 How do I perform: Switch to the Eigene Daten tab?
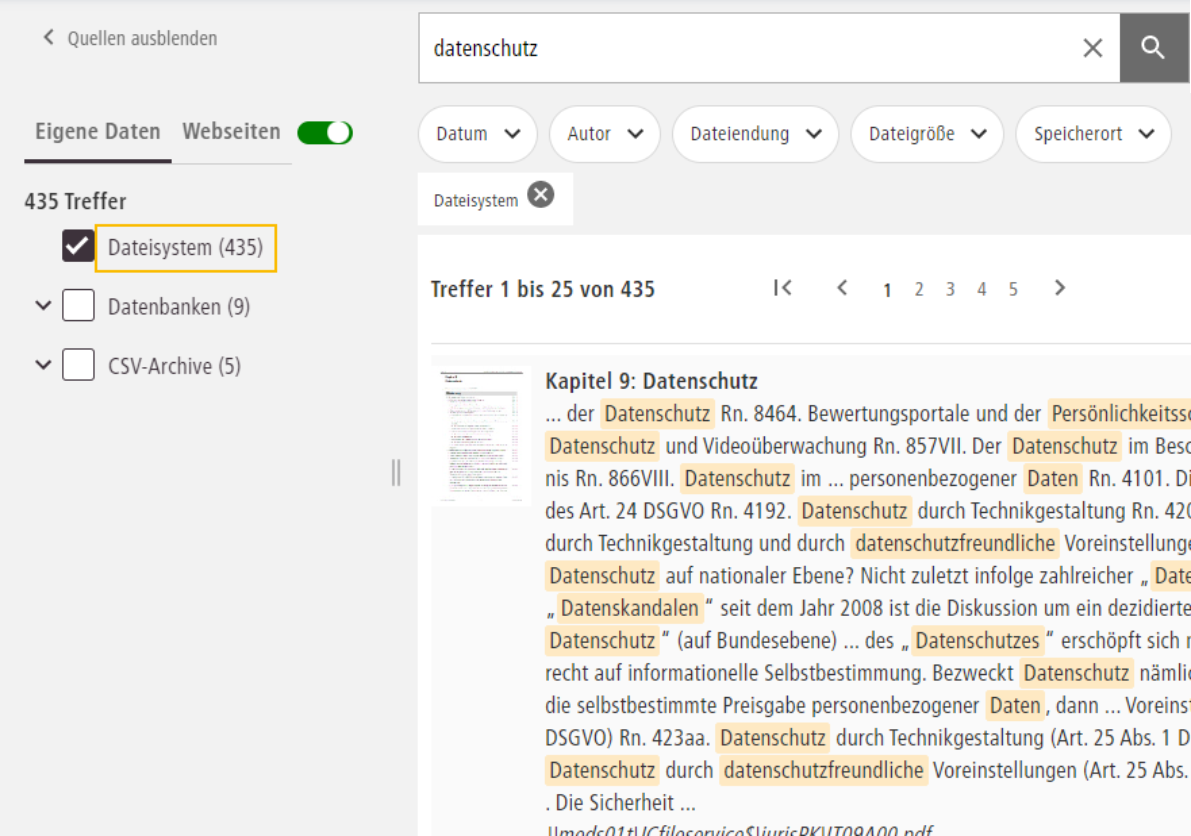97,132
